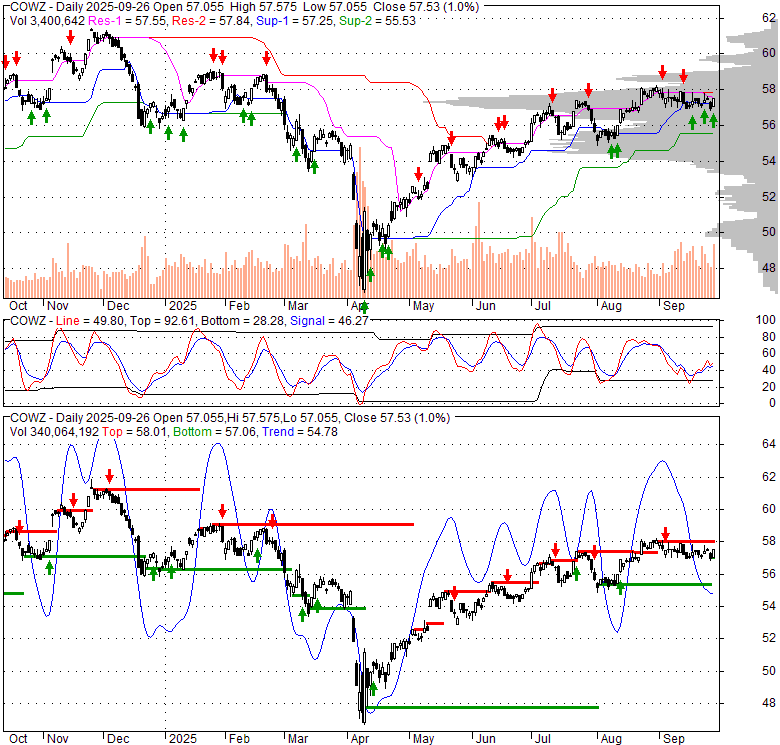
Task: Select the Sup-2 = 55.53 label
Action: coord(378,21)
